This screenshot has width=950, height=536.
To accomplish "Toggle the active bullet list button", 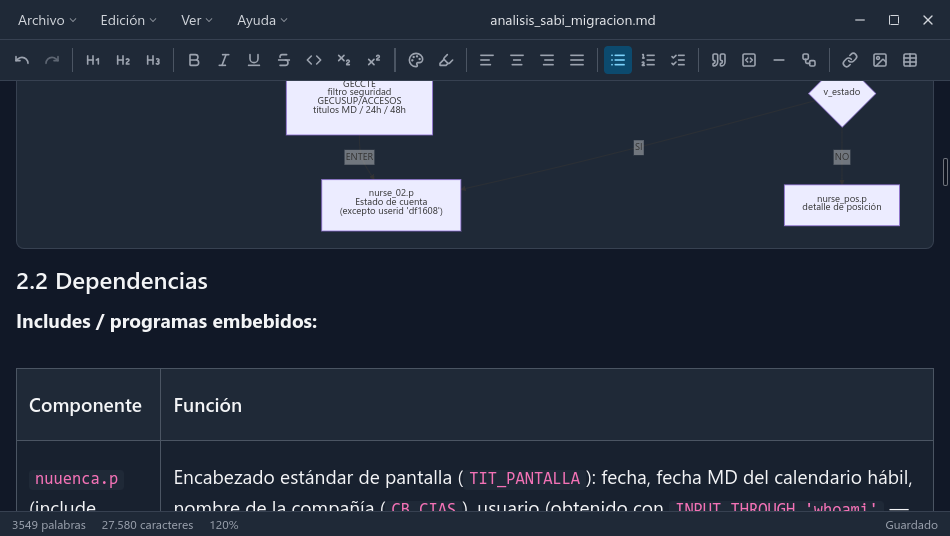I will 618,60.
